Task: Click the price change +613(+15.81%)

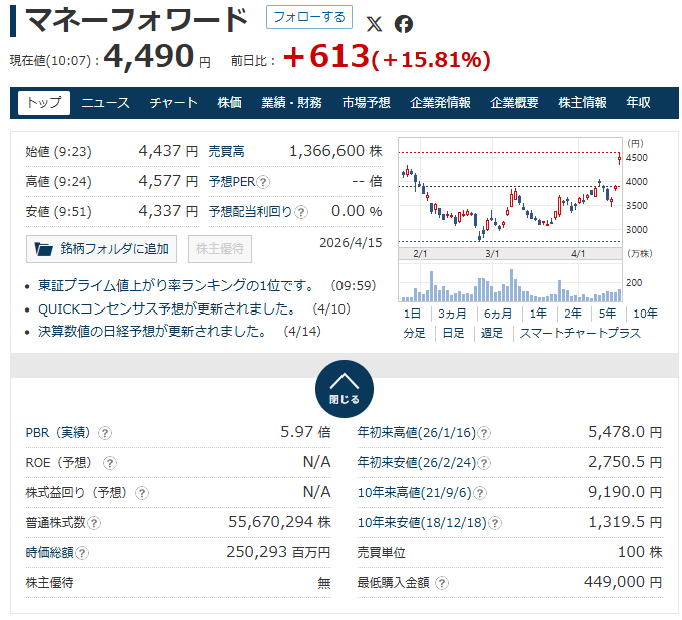Action: point(387,57)
